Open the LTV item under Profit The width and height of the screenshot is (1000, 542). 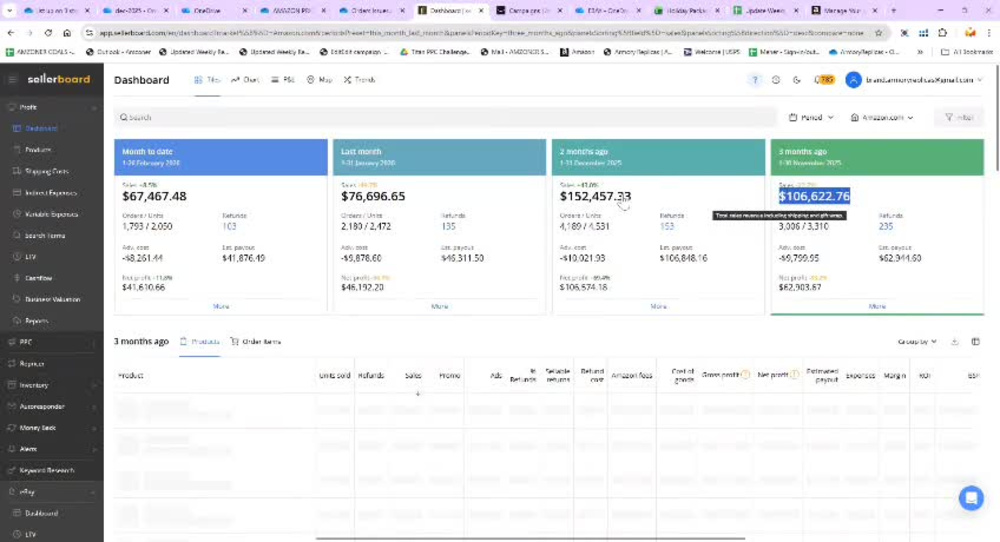click(x=31, y=257)
